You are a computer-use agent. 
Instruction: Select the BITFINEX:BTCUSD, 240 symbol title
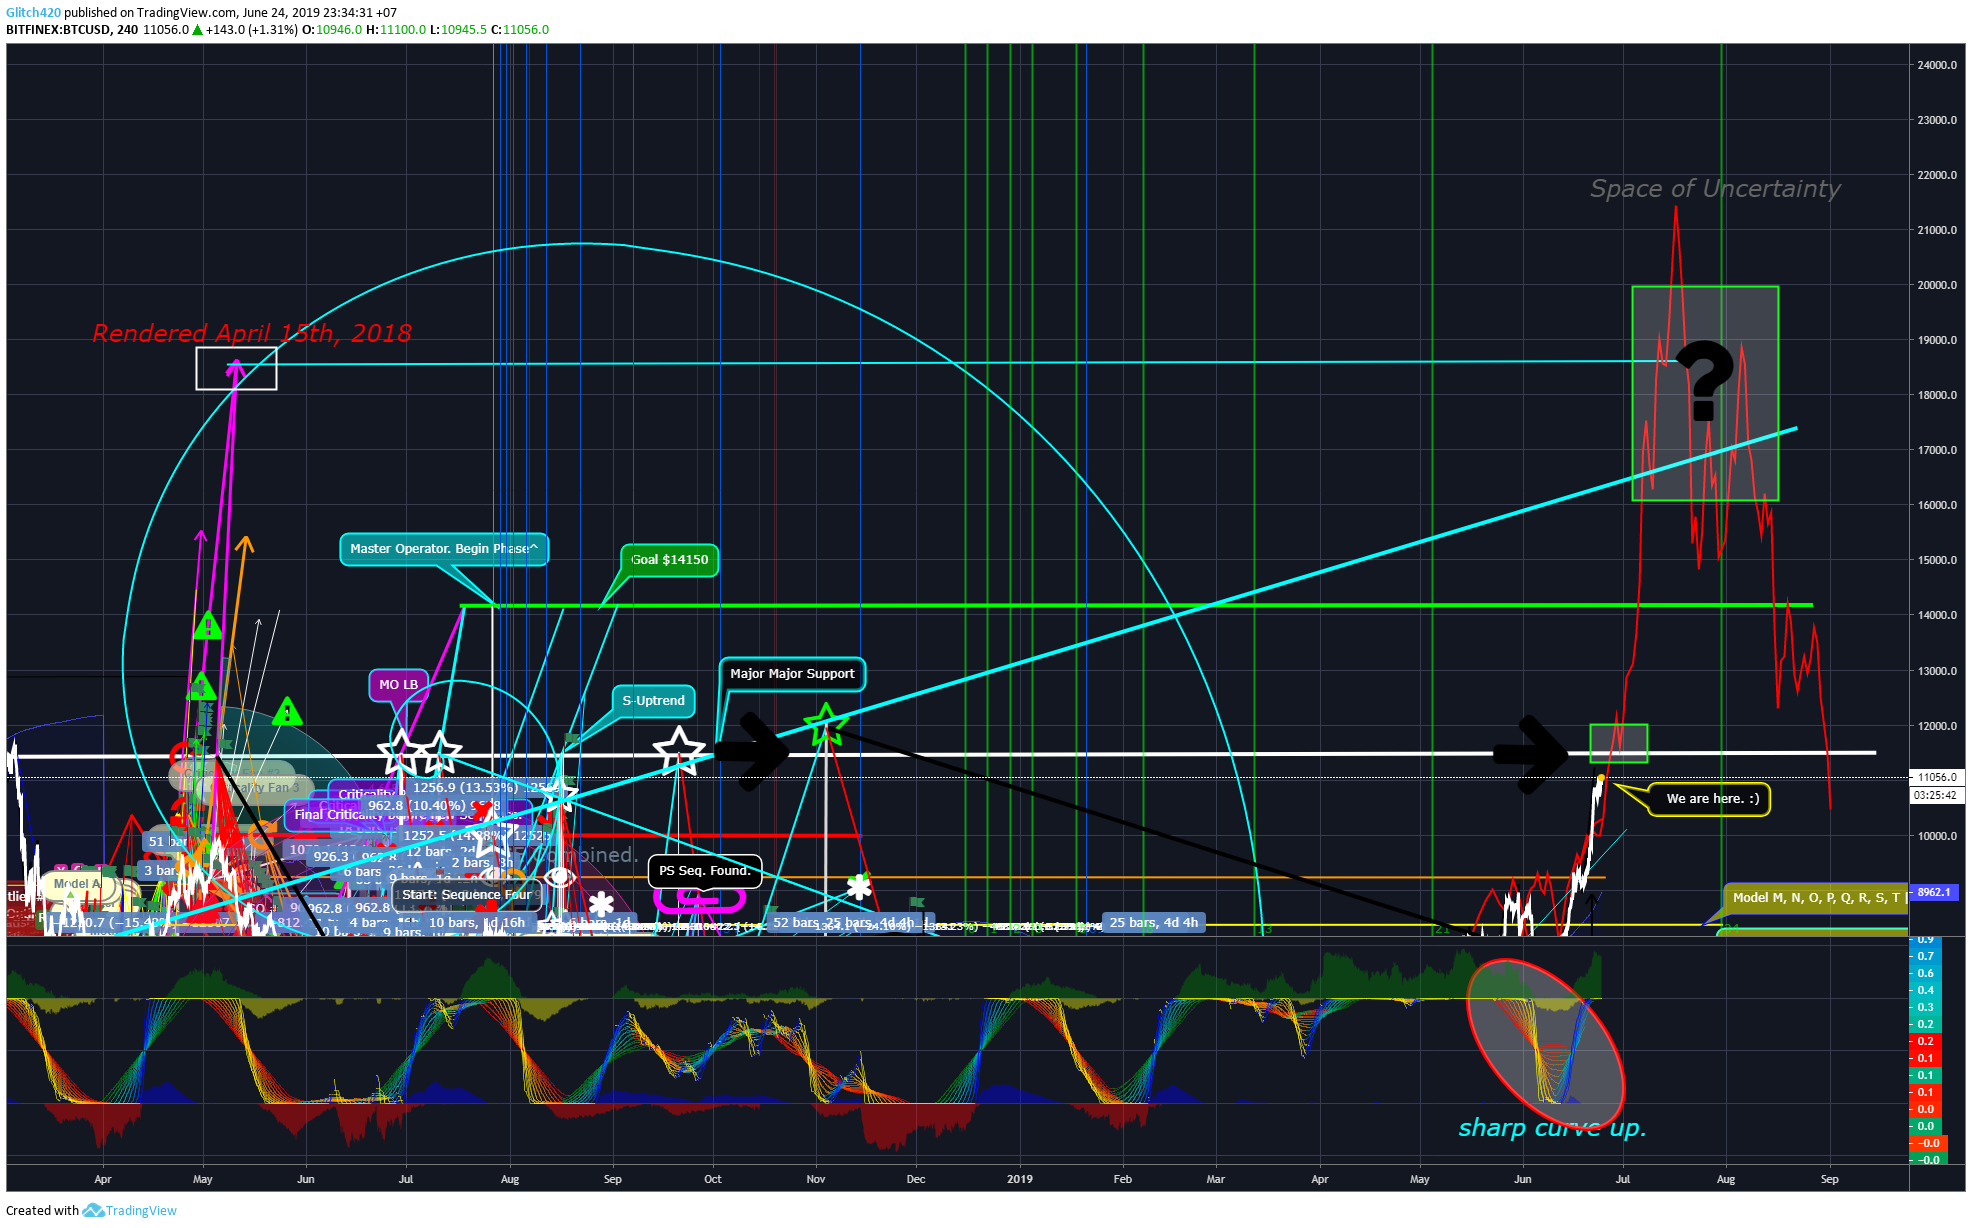click(x=72, y=30)
